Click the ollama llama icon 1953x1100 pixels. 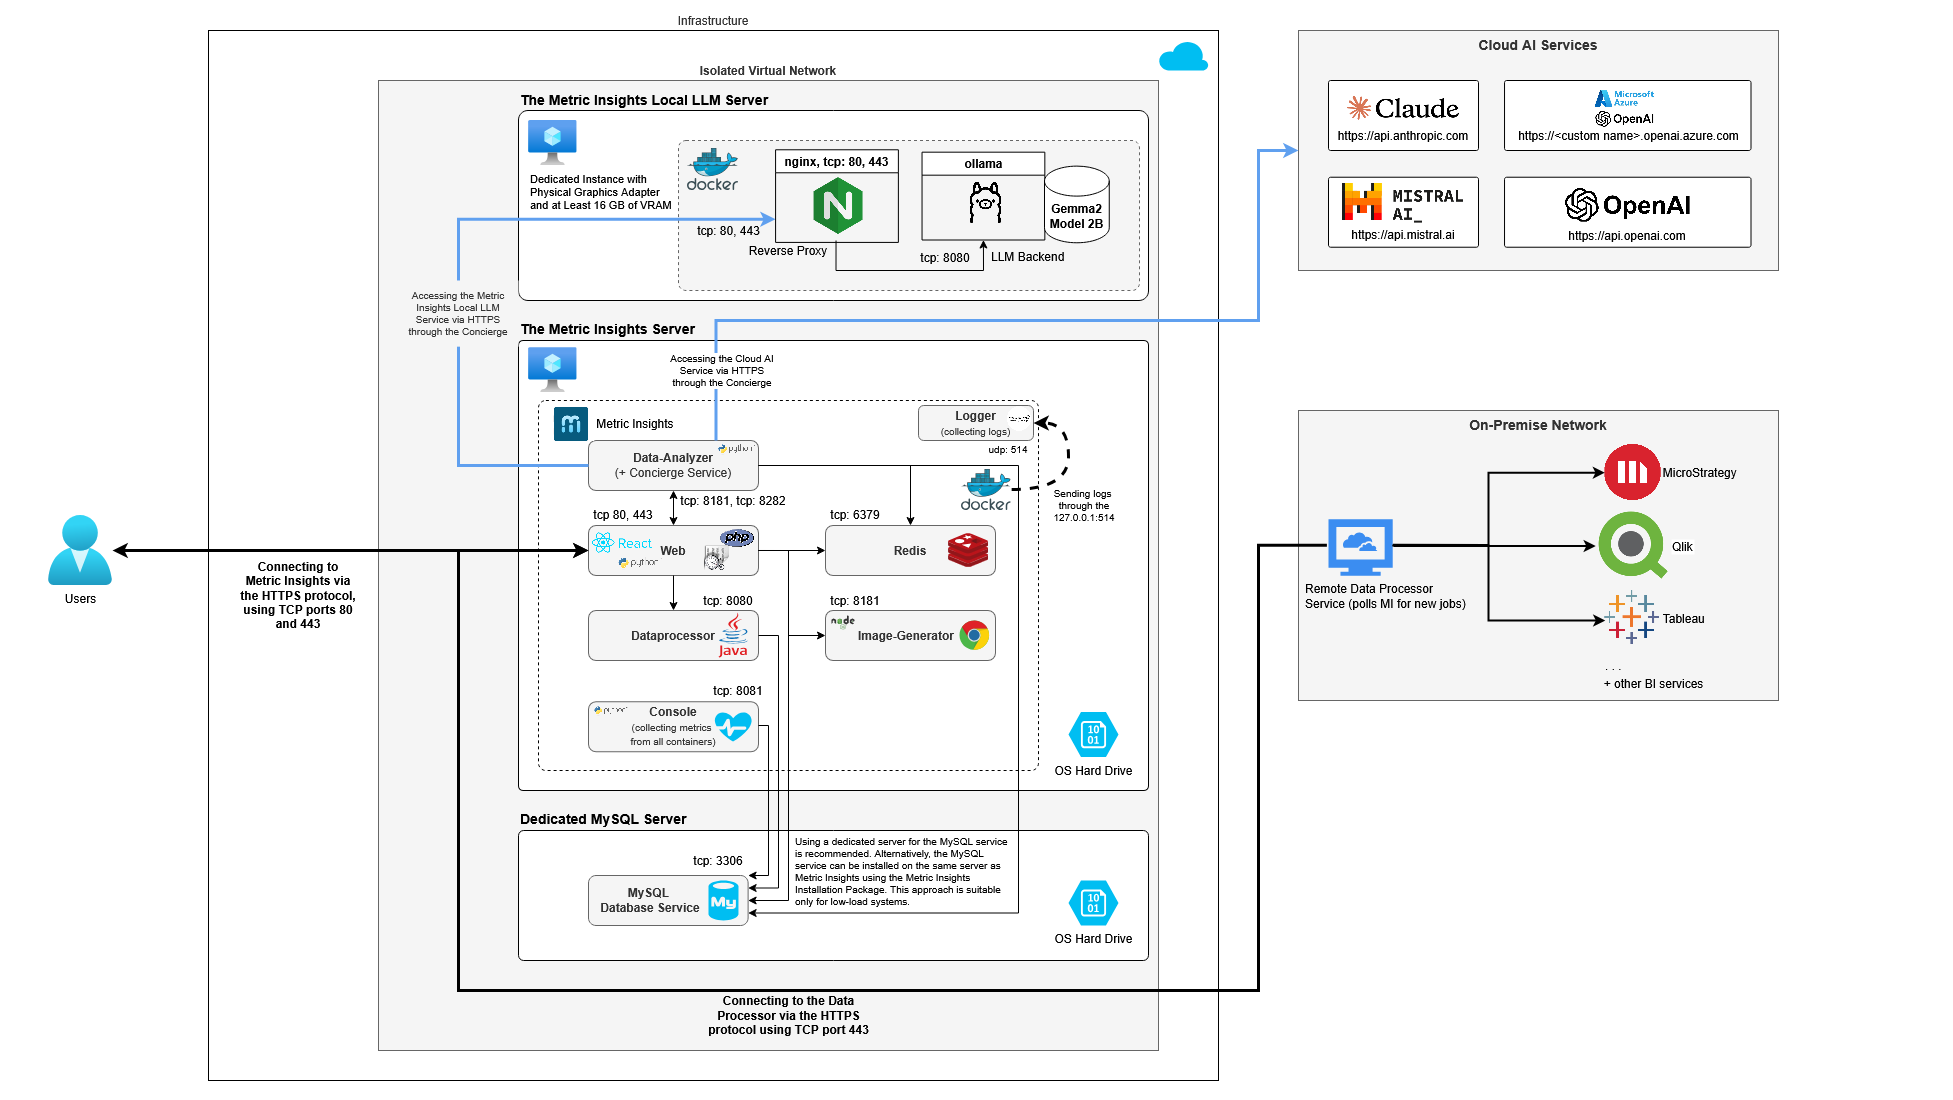(x=984, y=203)
